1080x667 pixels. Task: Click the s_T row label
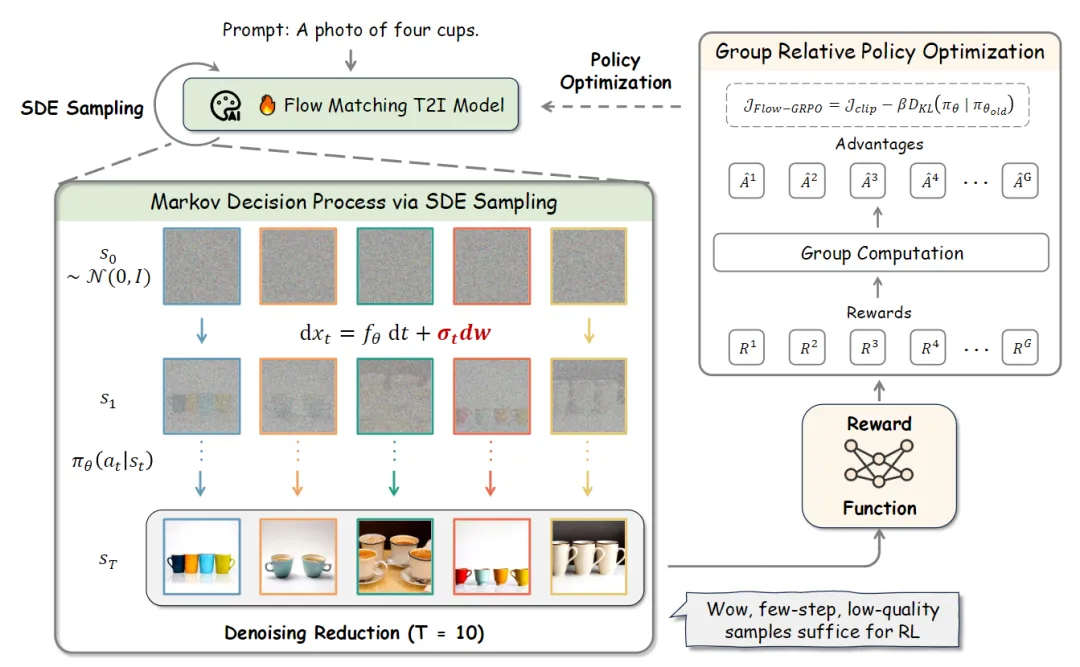pyautogui.click(x=108, y=560)
